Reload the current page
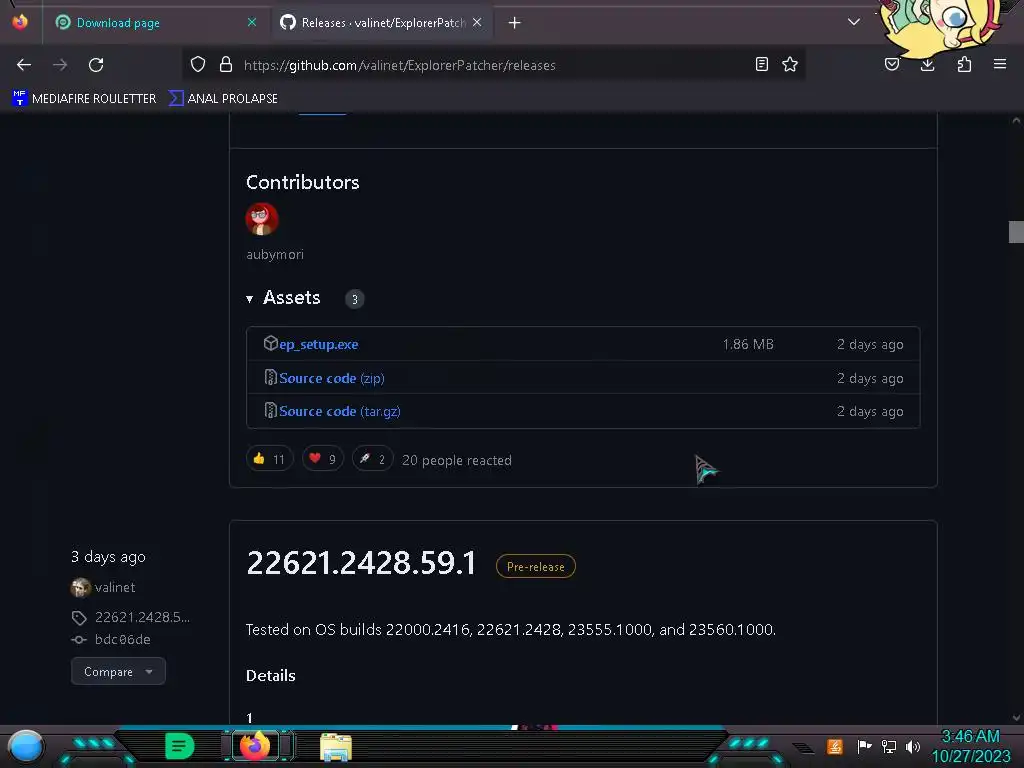The image size is (1024, 768). (x=96, y=65)
